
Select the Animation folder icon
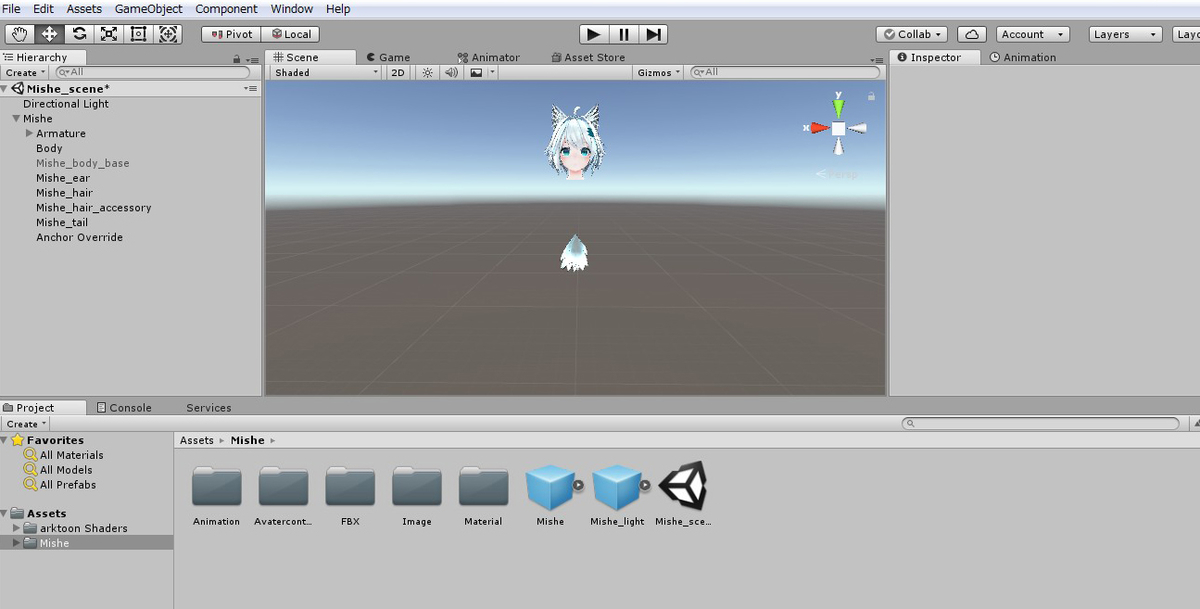[x=216, y=486]
